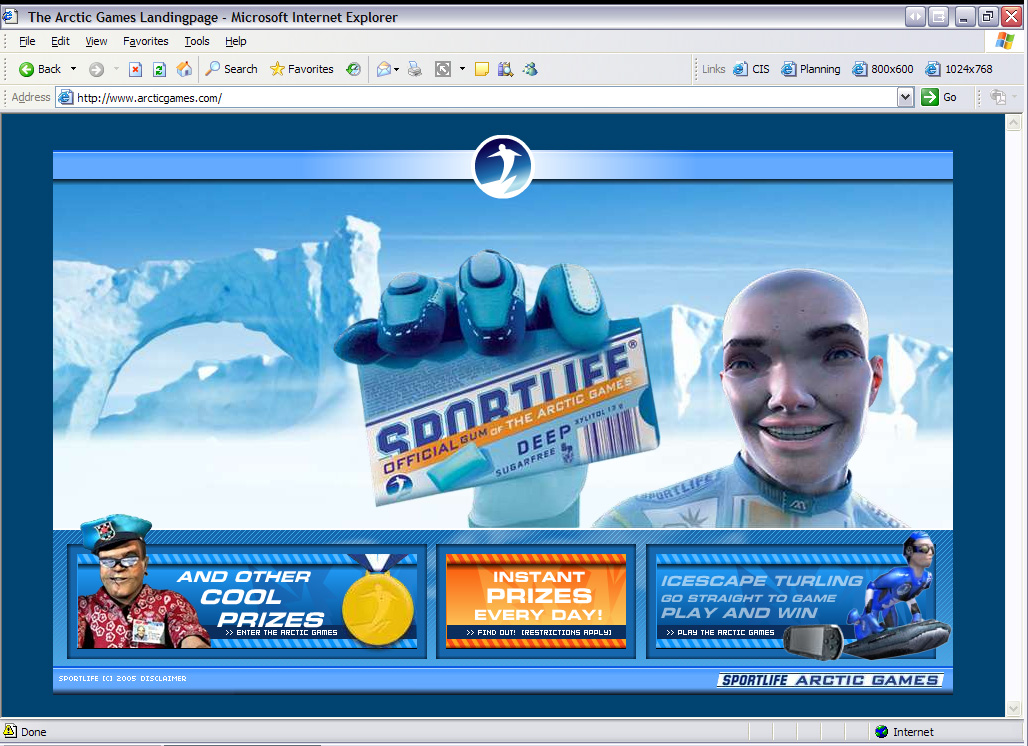Click the PSP console image
Screen dimensions: 1028x746
pos(813,642)
